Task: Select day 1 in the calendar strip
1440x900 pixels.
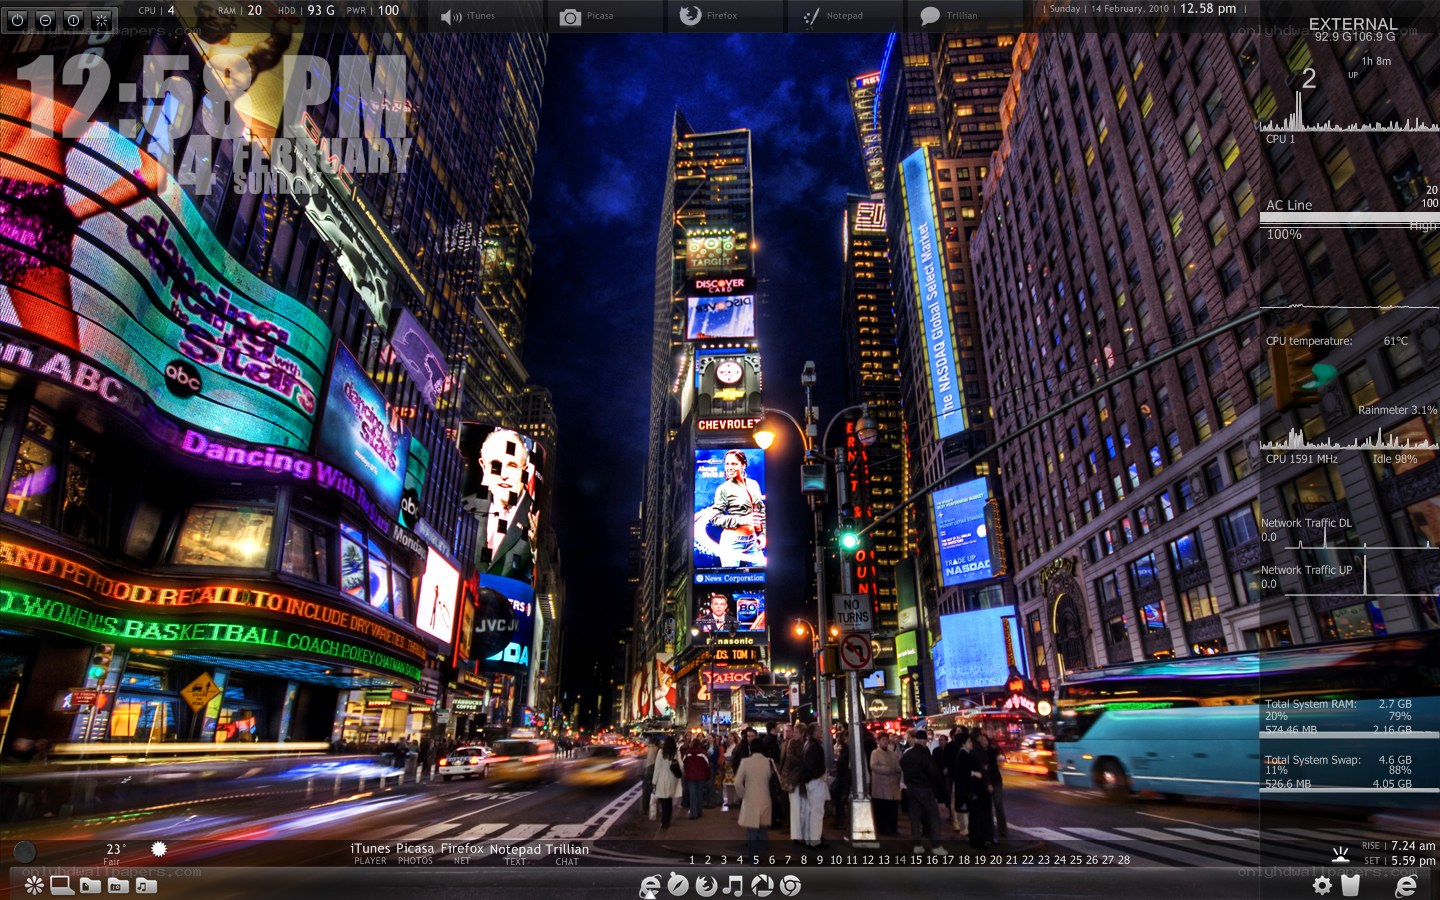Action: [692, 860]
